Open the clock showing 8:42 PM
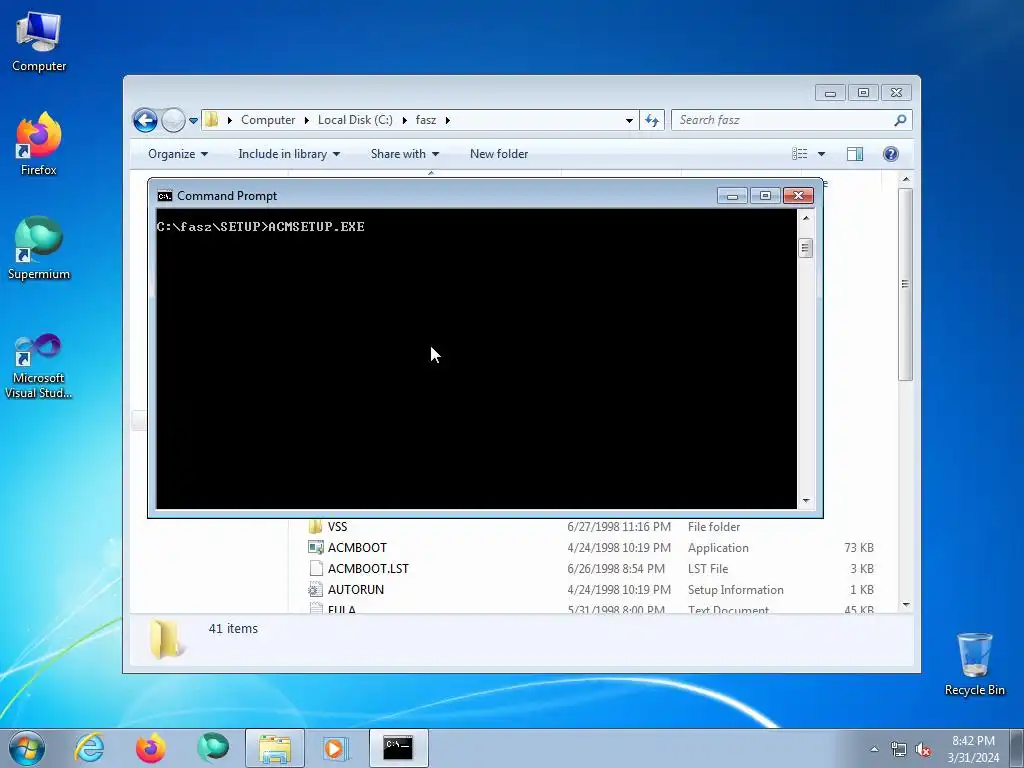The width and height of the screenshot is (1024, 768). (x=973, y=749)
